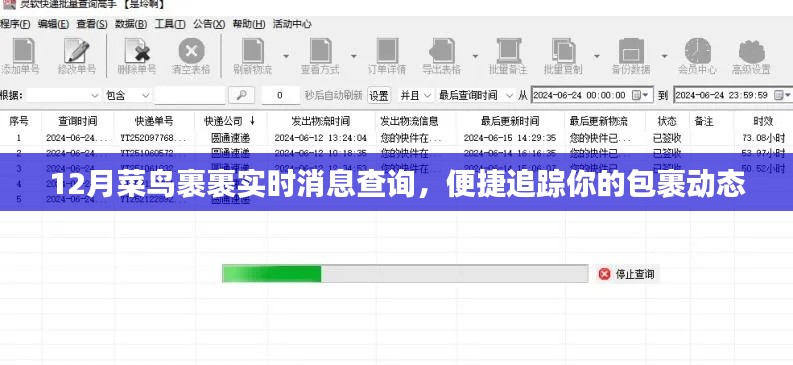Image resolution: width=793 pixels, height=365 pixels.
Task: Open the 高级设置 advanced settings icon
Action: pos(752,52)
